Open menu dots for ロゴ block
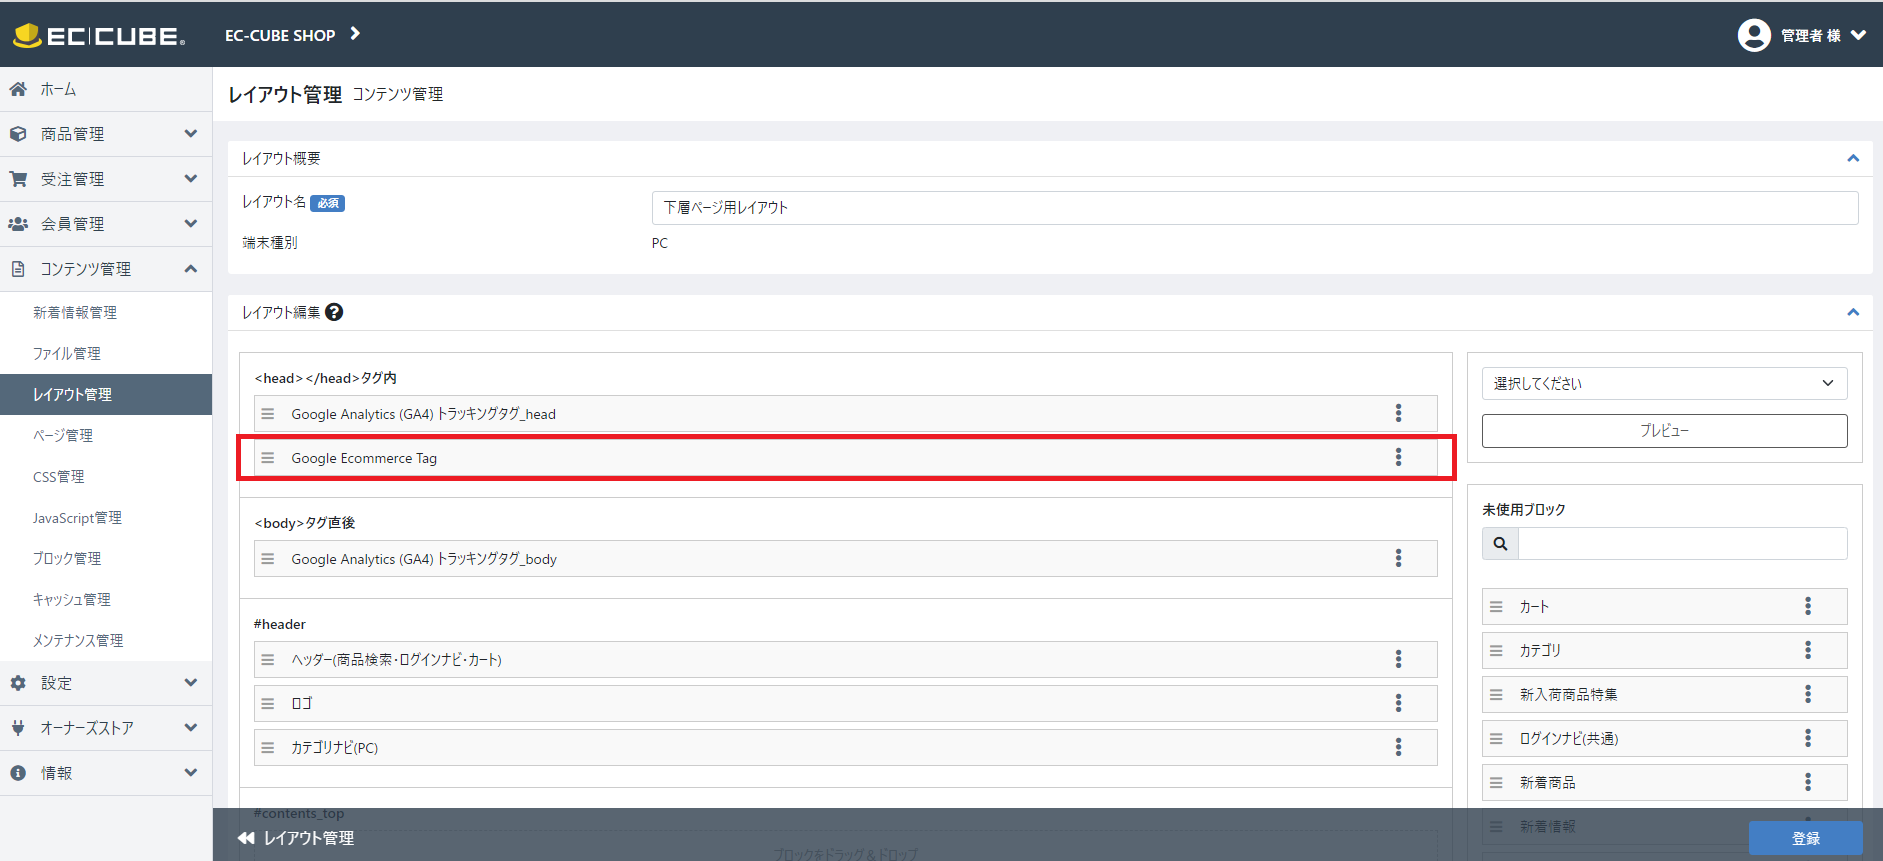This screenshot has height=861, width=1883. click(x=1398, y=703)
